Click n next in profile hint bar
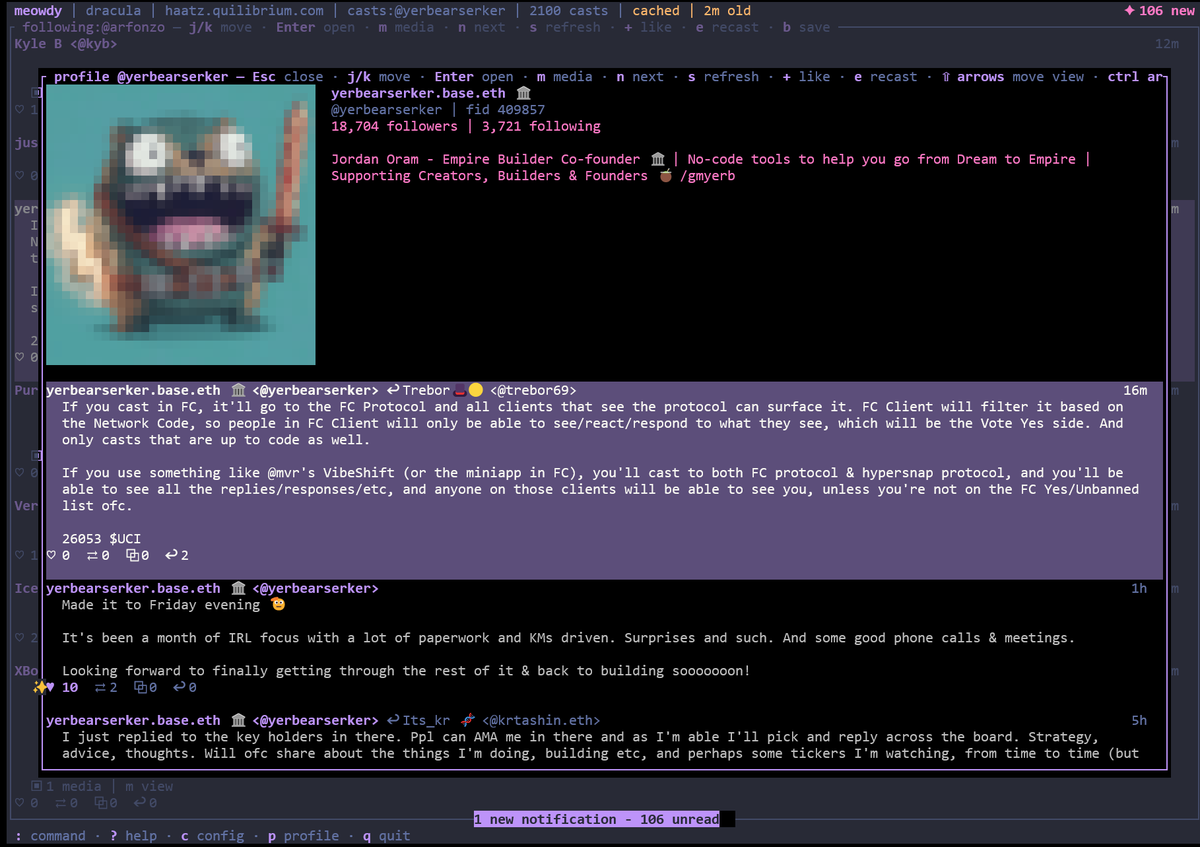1200x847 pixels. point(640,77)
